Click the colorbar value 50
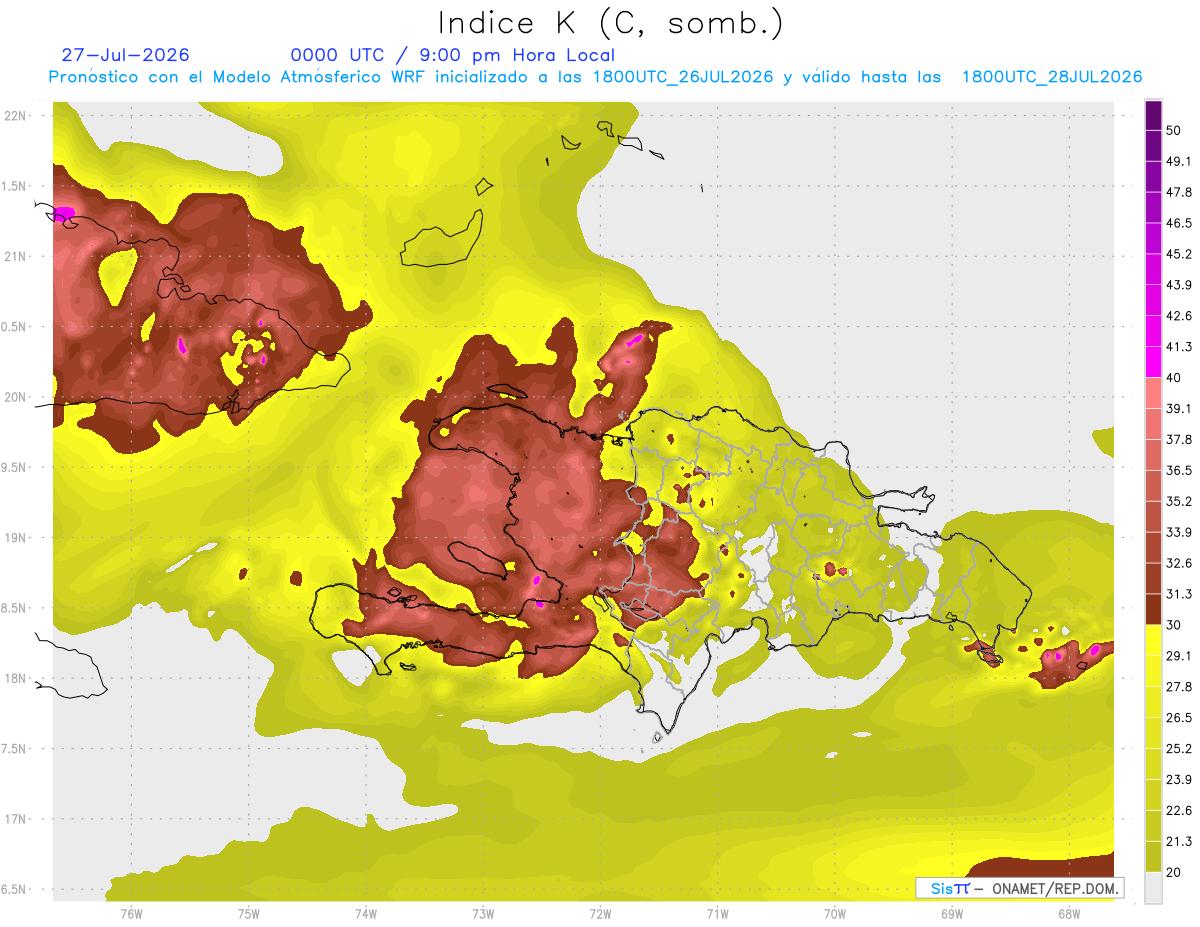This screenshot has height=927, width=1200. [x=1174, y=130]
